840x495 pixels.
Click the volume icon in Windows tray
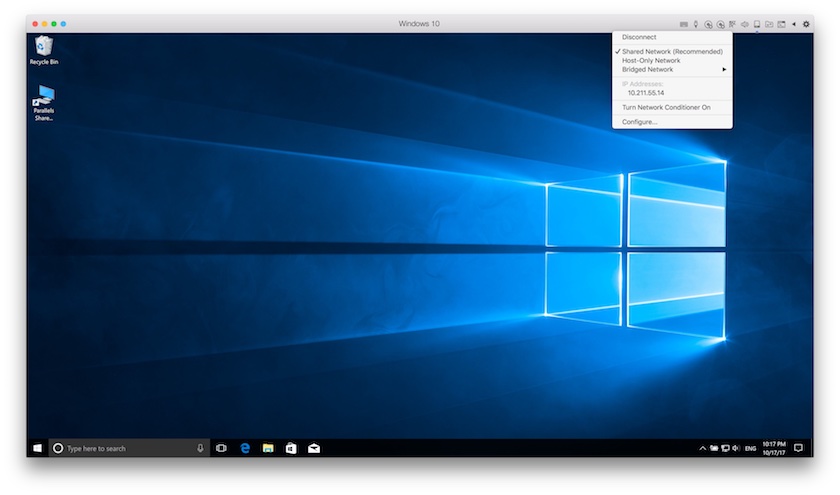(x=736, y=448)
